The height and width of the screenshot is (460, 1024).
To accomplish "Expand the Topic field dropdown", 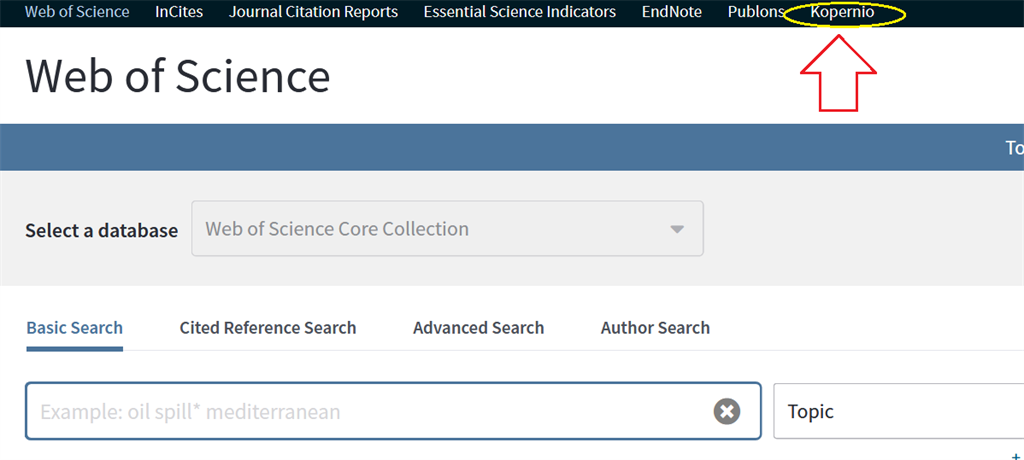I will coord(899,412).
